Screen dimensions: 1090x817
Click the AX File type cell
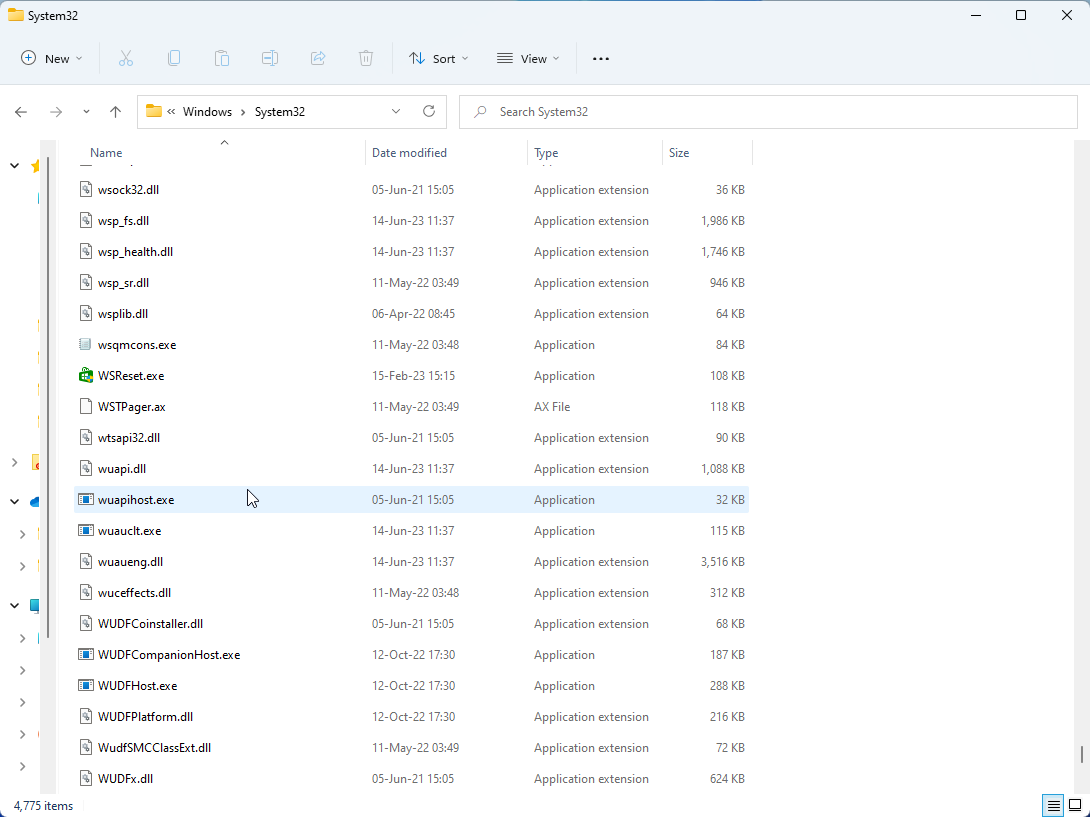click(x=552, y=407)
